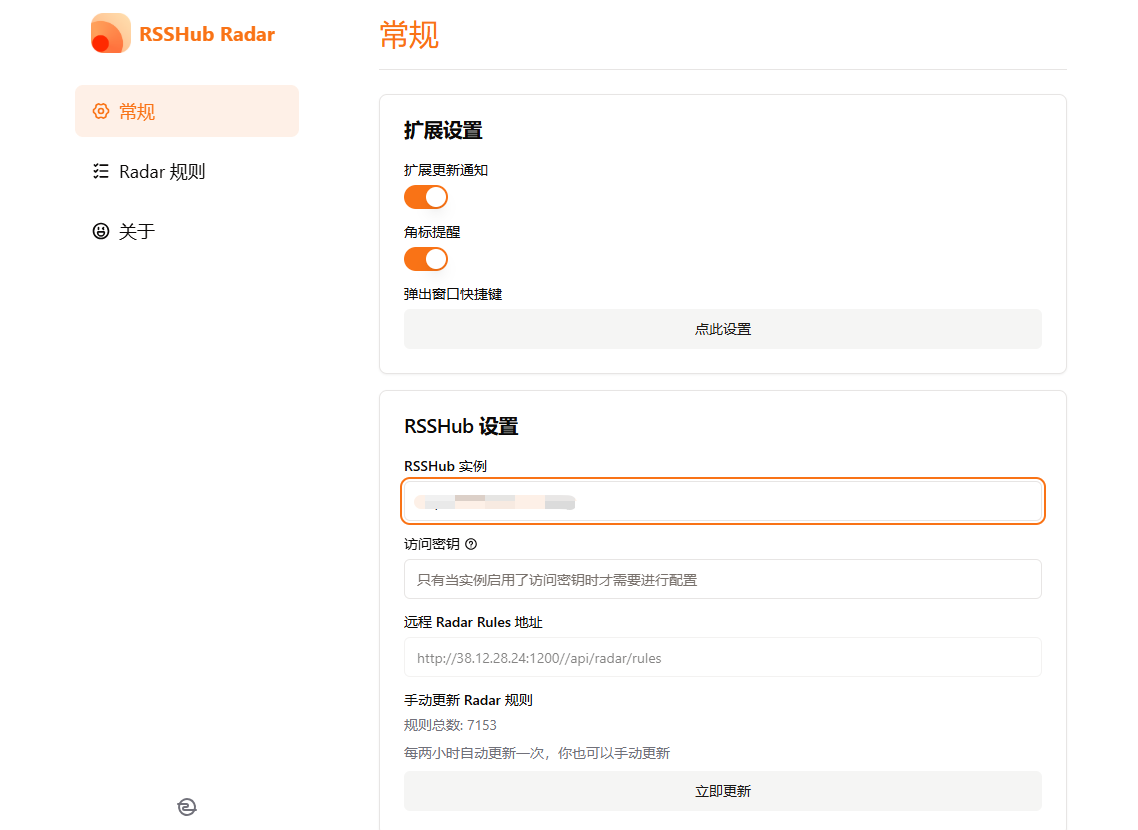This screenshot has height=830, width=1138.
Task: Click the 规则总数: 7153 text
Action: point(450,725)
